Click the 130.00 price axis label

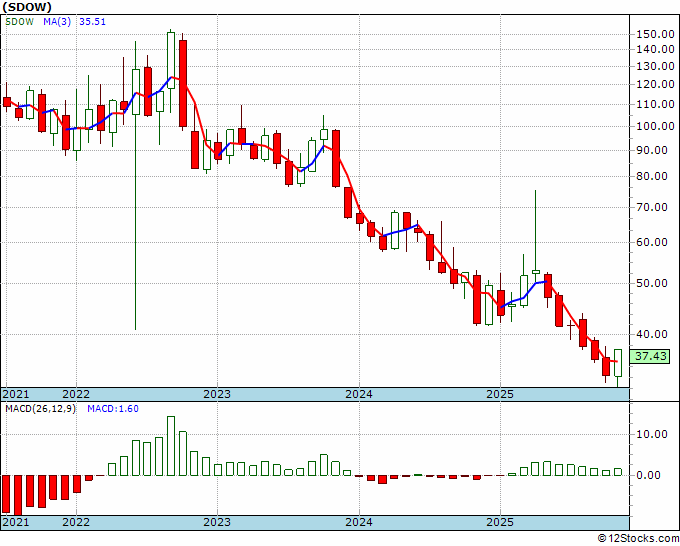655,66
